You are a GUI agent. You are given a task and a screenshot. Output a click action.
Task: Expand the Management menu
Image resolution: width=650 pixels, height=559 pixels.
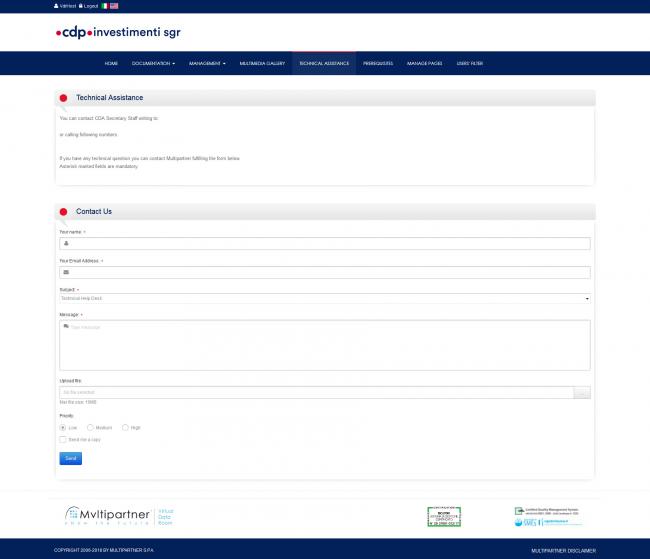pyautogui.click(x=207, y=63)
